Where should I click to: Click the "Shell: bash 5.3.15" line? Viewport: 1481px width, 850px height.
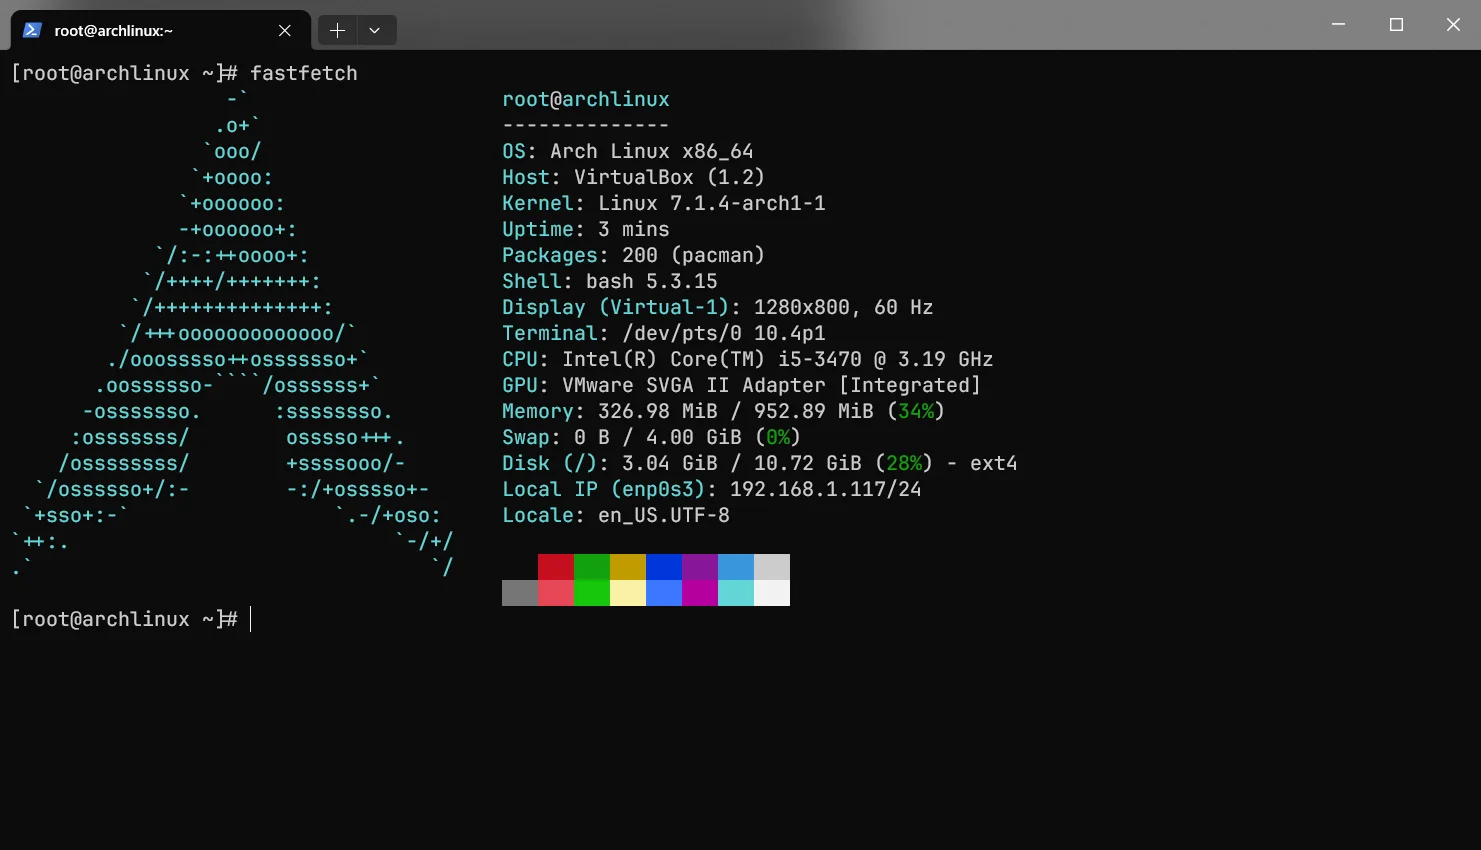[610, 281]
